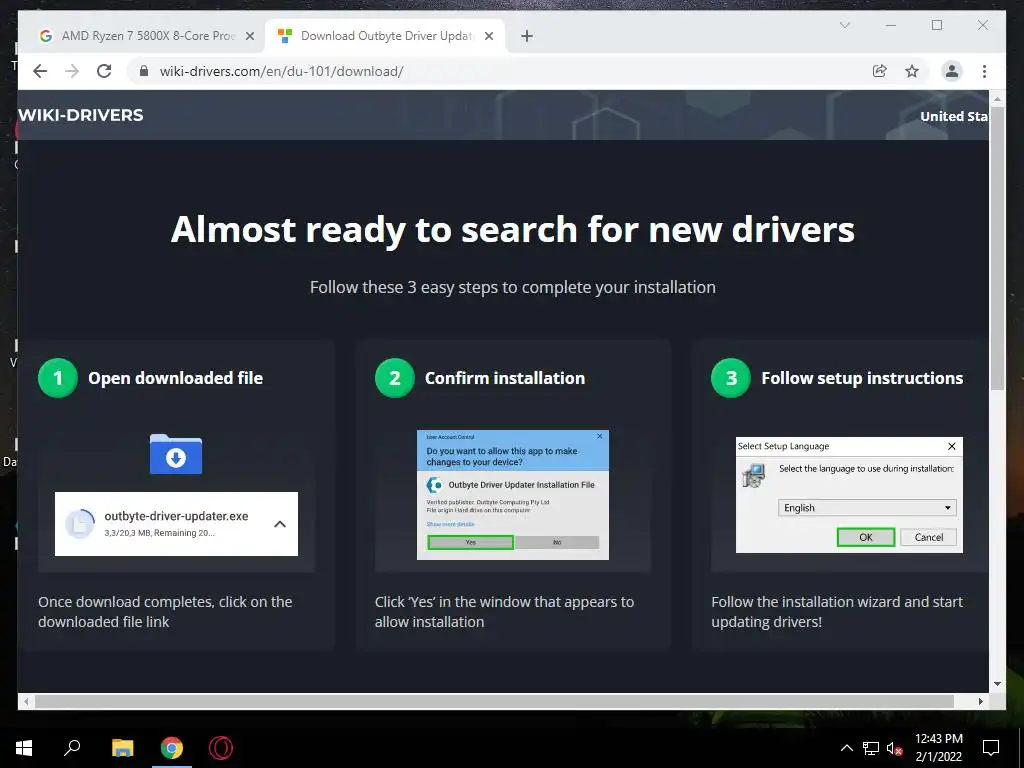Close the sample UAC dialog image
This screenshot has height=768, width=1024.
coord(600,436)
